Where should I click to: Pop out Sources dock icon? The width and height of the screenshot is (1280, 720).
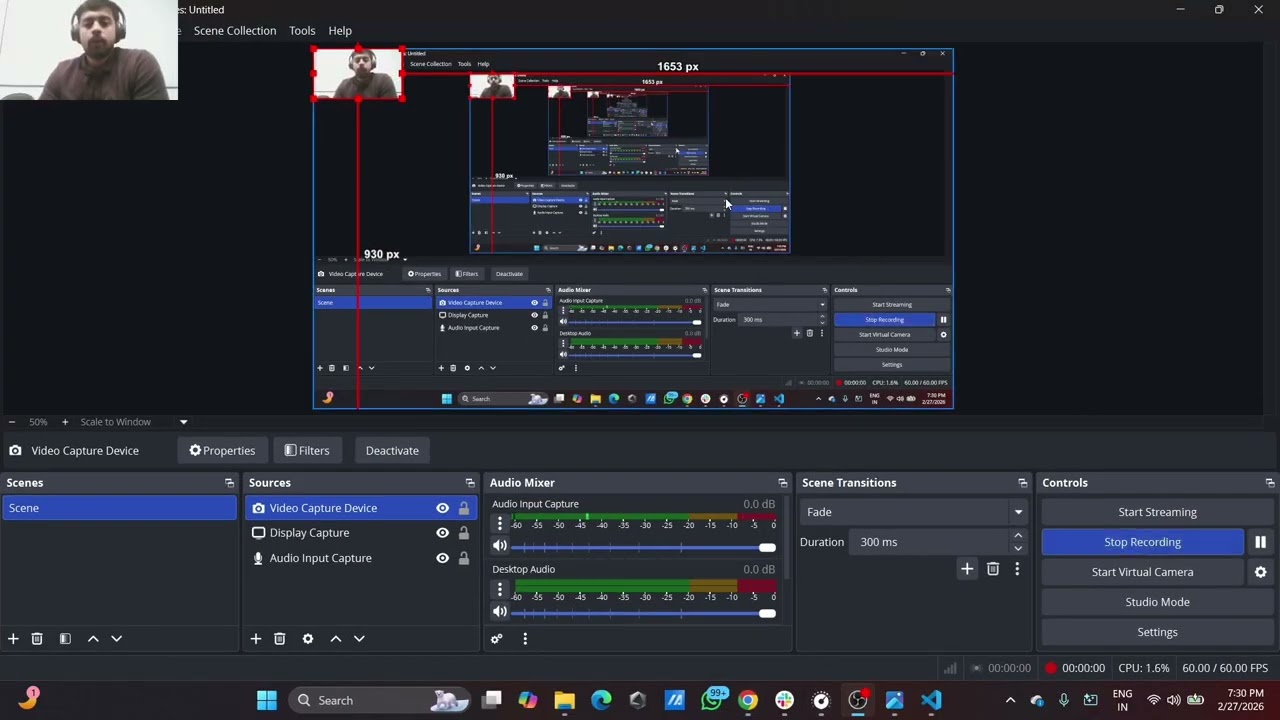click(470, 483)
